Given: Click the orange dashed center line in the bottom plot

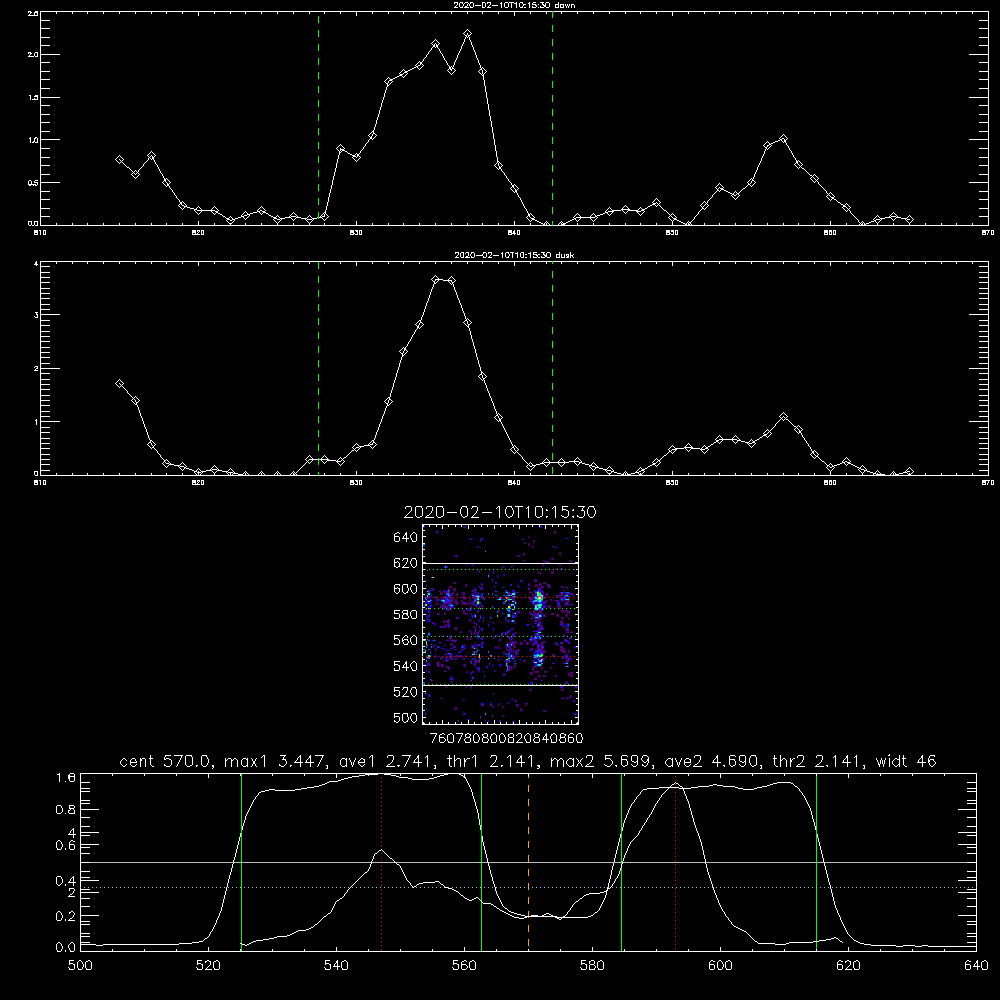Looking at the screenshot, I should [x=528, y=862].
